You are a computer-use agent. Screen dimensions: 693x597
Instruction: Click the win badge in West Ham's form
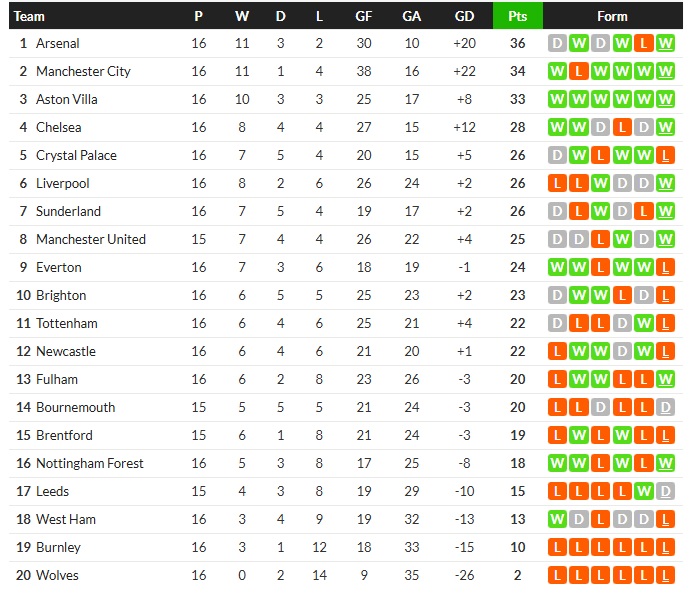coord(557,519)
